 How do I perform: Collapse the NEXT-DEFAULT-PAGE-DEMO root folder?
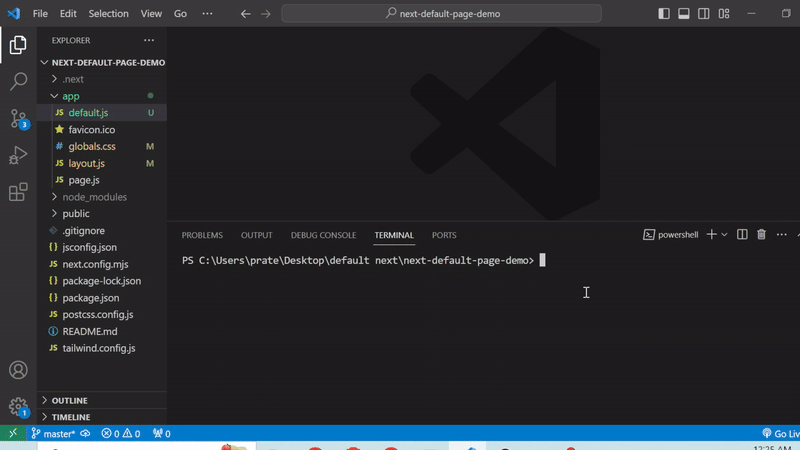[102, 62]
